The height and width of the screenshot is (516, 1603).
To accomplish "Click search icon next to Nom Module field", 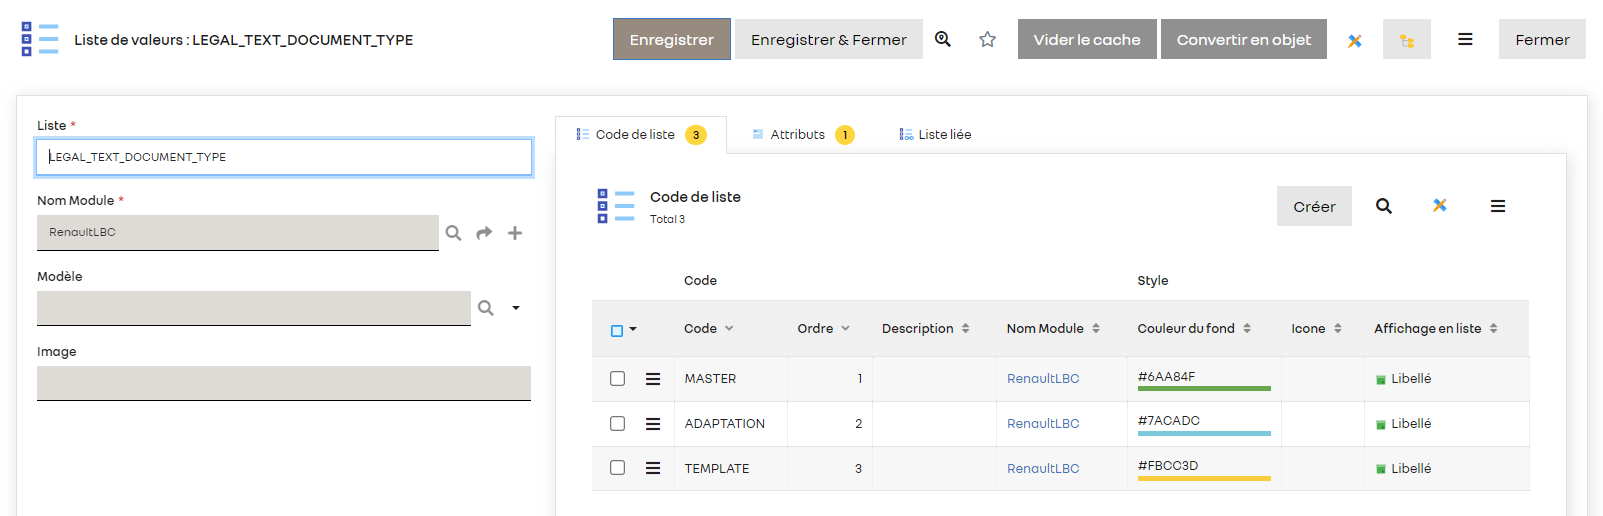I will pos(453,233).
